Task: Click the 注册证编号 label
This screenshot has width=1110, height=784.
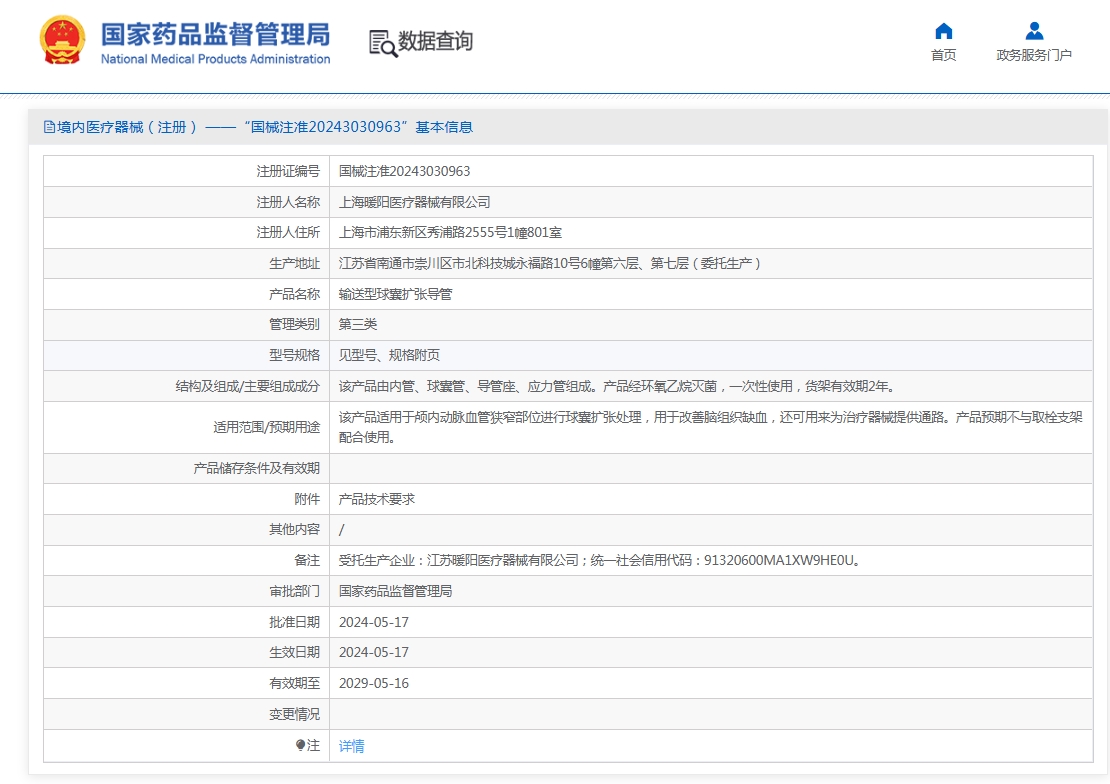Action: (288, 171)
